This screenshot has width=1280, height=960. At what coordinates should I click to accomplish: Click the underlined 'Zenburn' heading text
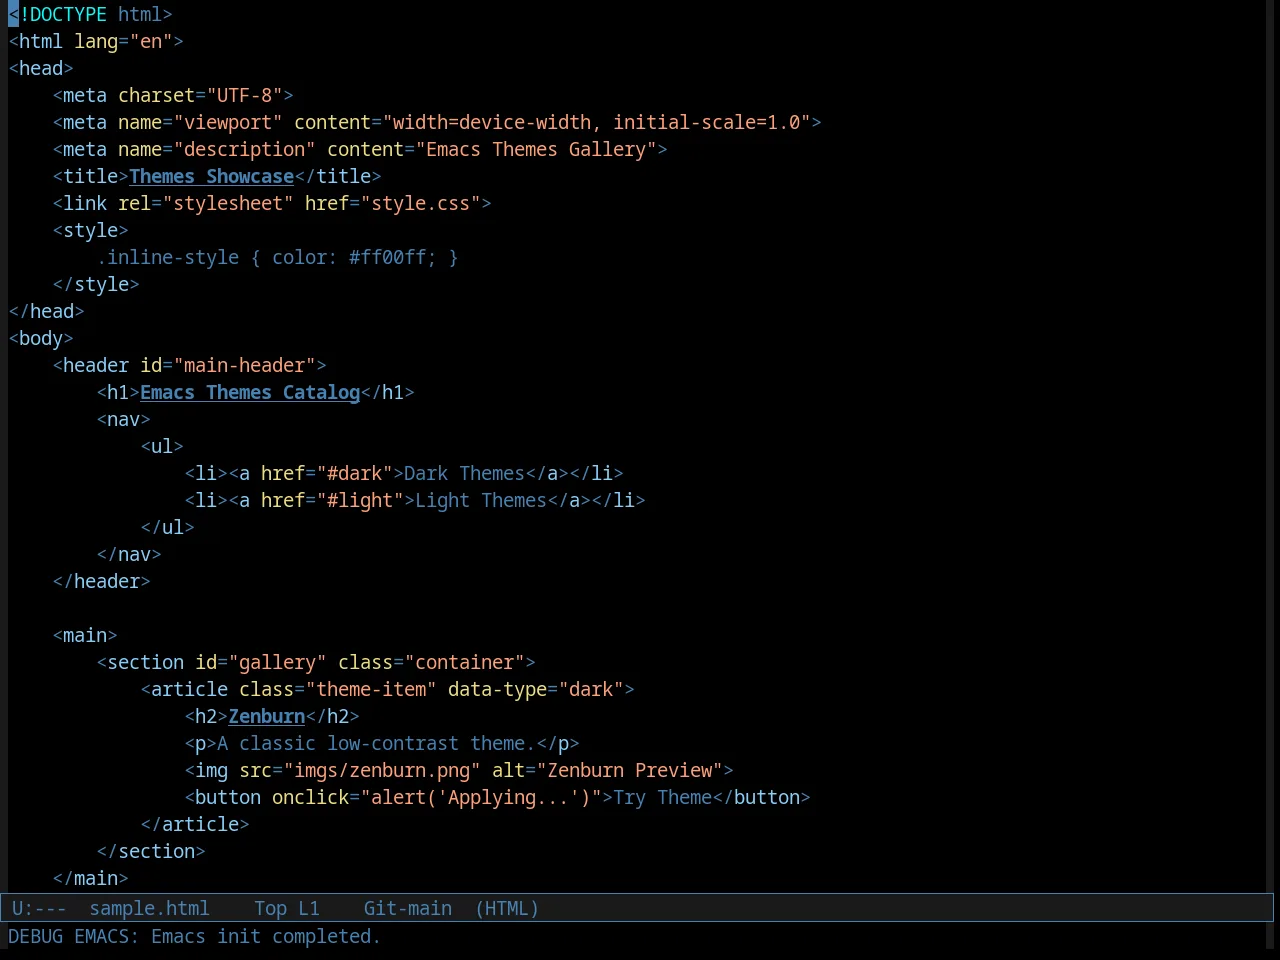(x=267, y=716)
